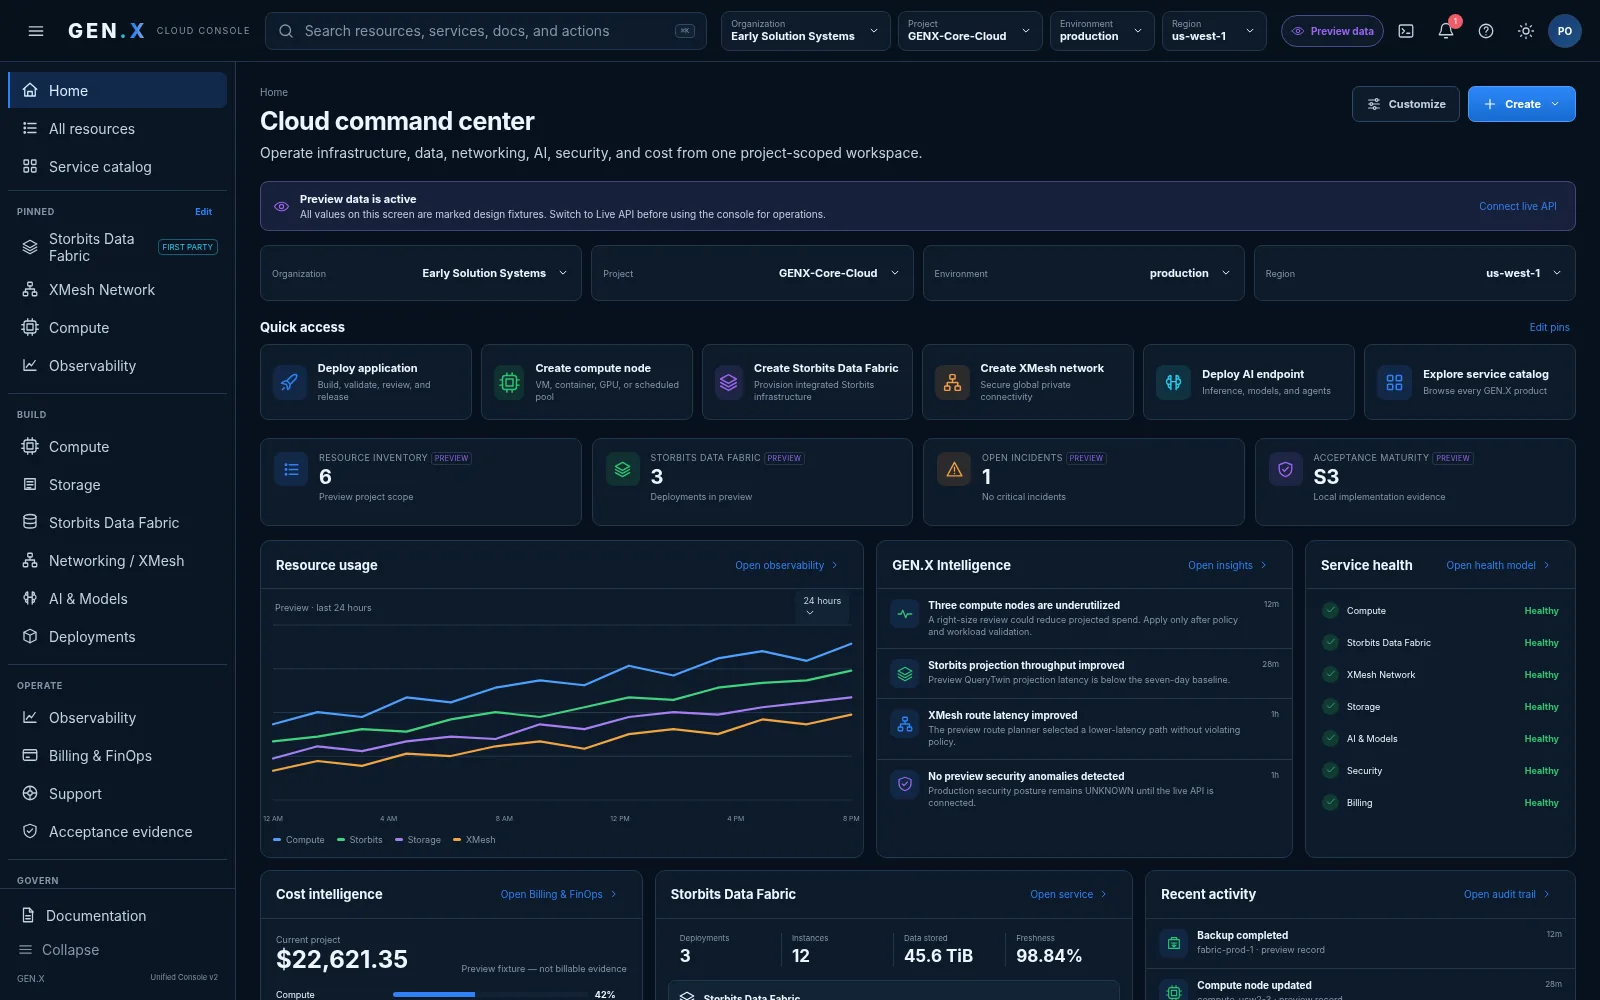Open the Create button menu
This screenshot has width=1600, height=1000.
tap(1521, 104)
